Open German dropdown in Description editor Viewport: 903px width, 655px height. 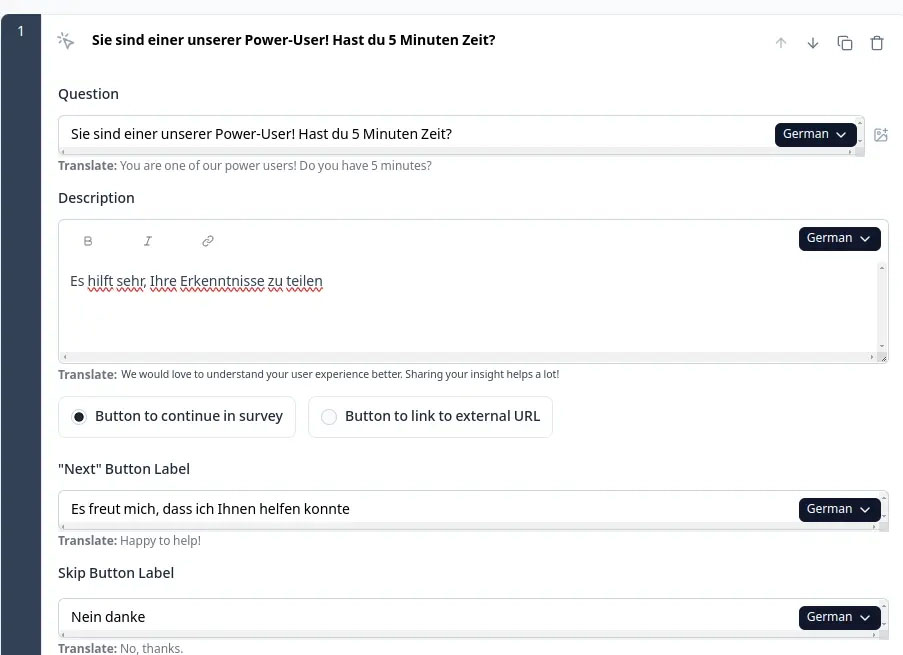839,238
